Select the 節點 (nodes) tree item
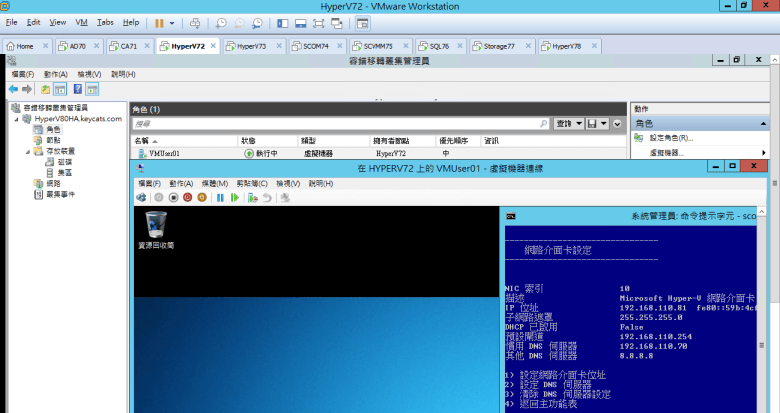This screenshot has height=413, width=780. point(52,140)
